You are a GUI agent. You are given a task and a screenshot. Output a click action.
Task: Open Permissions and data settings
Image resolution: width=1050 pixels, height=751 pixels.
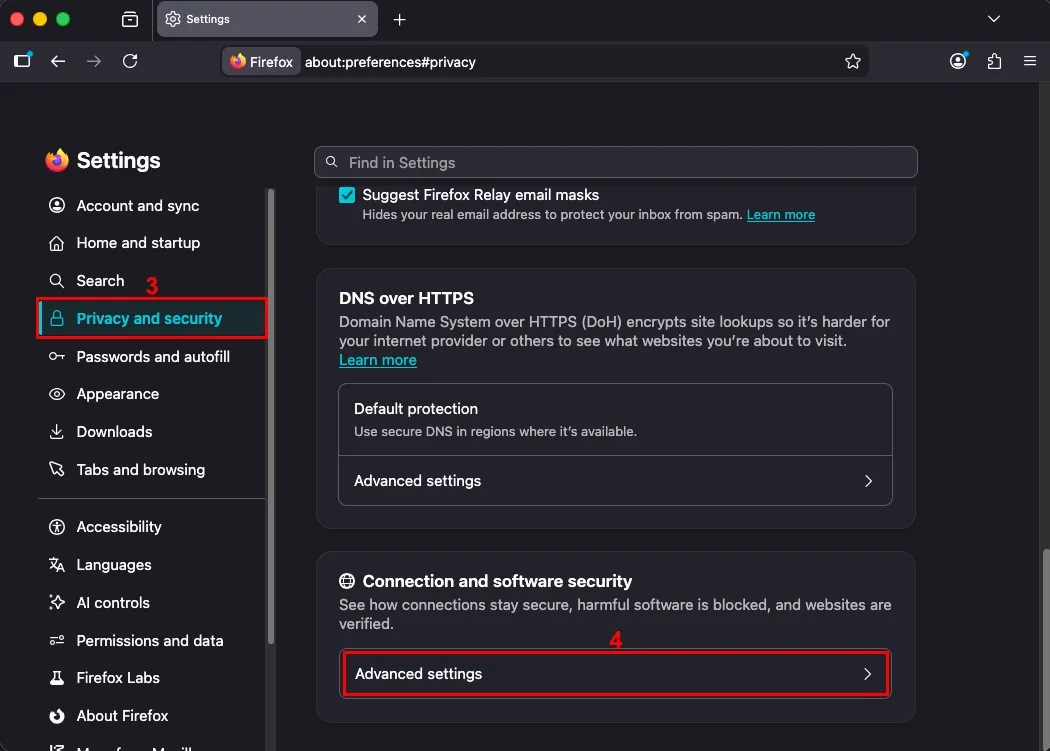click(152, 640)
